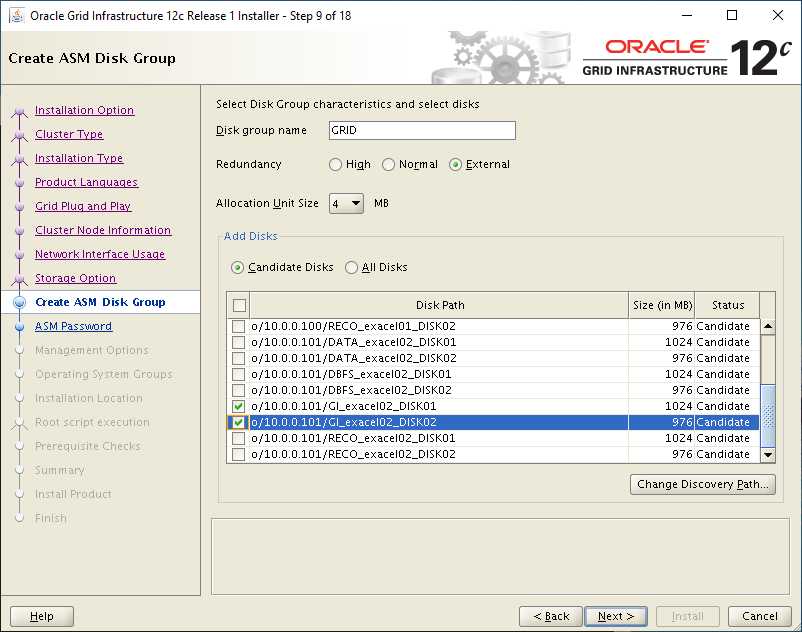This screenshot has height=632, width=802.
Task: Click o/10.0.0.100/RECO_exacel01_DISK02 path text
Action: [353, 326]
